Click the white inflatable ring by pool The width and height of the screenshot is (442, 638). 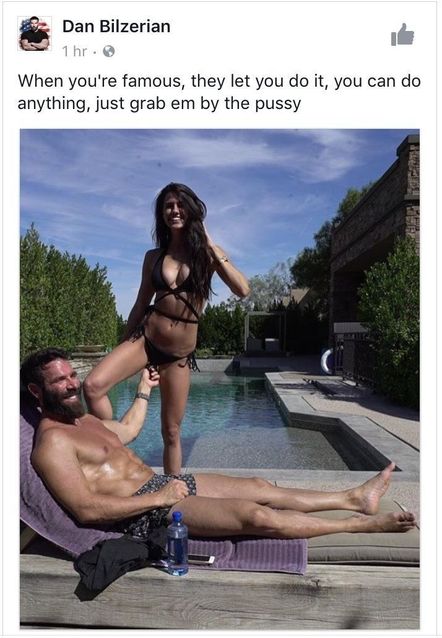(x=326, y=361)
